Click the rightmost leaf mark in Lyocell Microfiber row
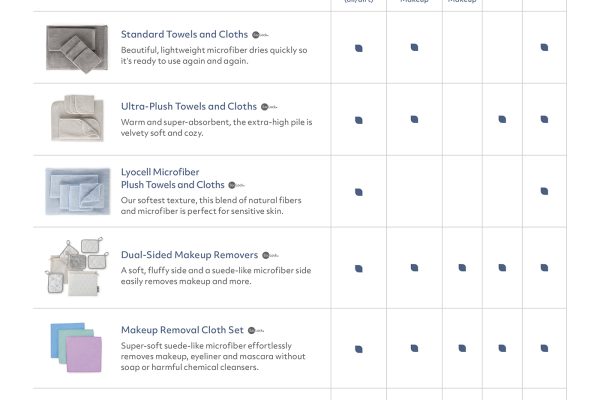 coord(544,191)
